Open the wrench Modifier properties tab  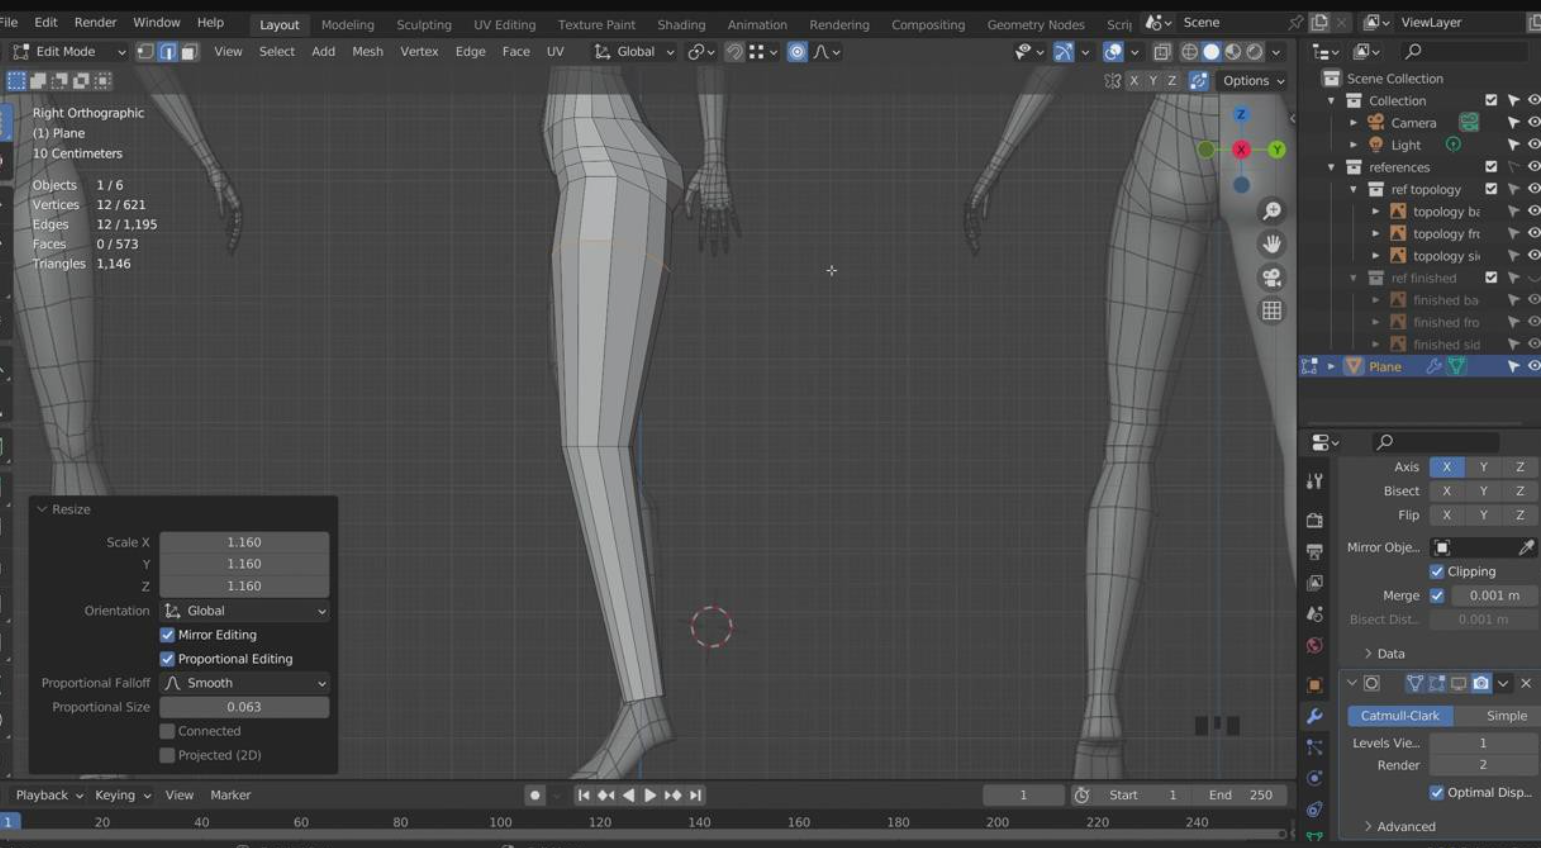[1315, 716]
